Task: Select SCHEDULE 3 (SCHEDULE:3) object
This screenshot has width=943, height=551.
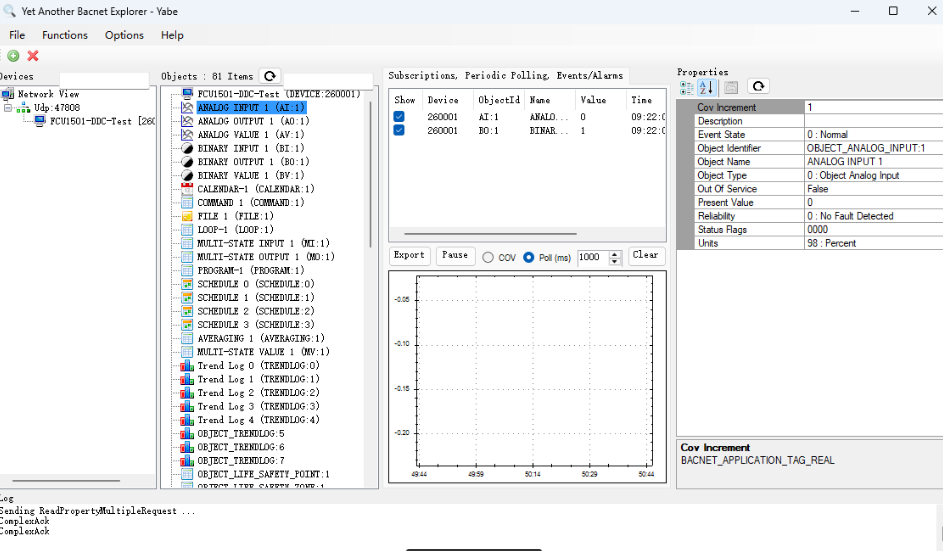Action: tap(256, 325)
